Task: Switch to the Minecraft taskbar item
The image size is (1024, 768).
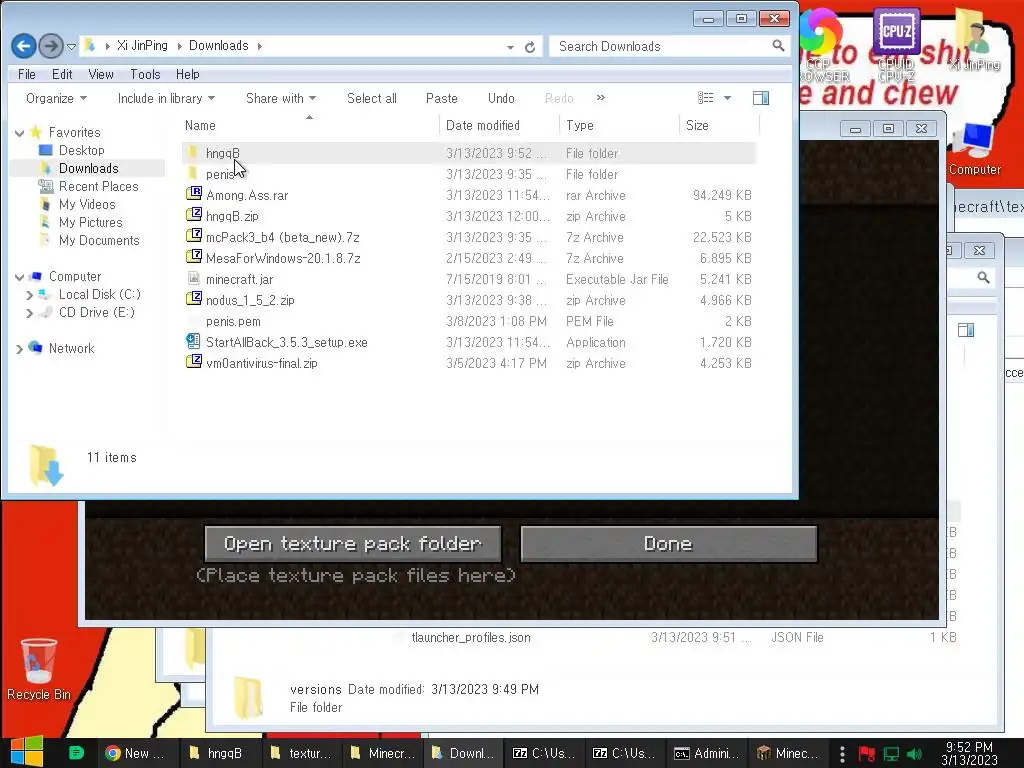Action: pyautogui.click(x=788, y=753)
